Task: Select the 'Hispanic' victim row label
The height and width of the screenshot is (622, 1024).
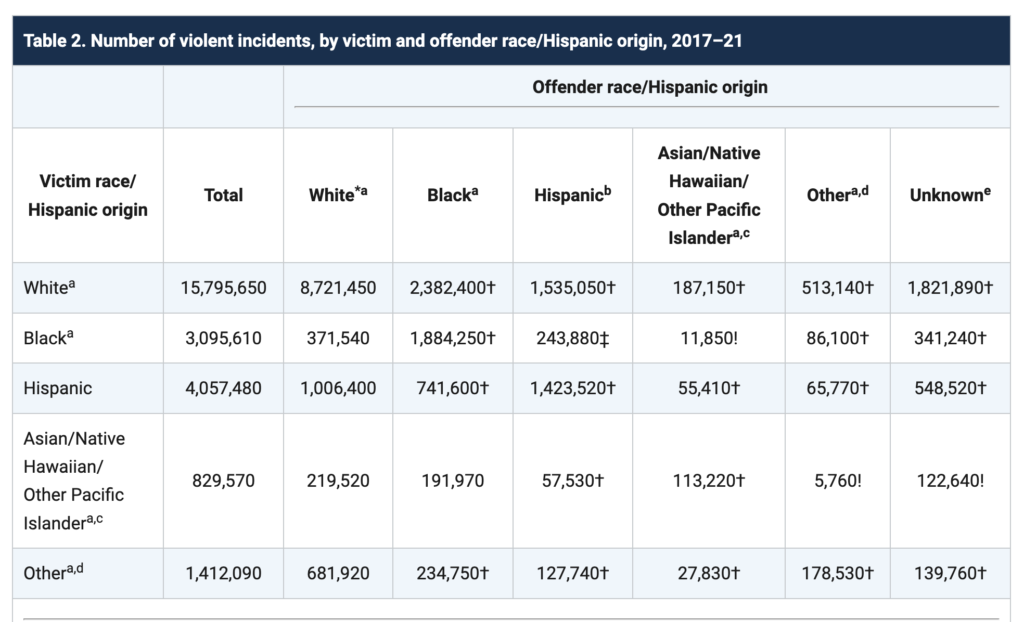Action: tap(57, 388)
